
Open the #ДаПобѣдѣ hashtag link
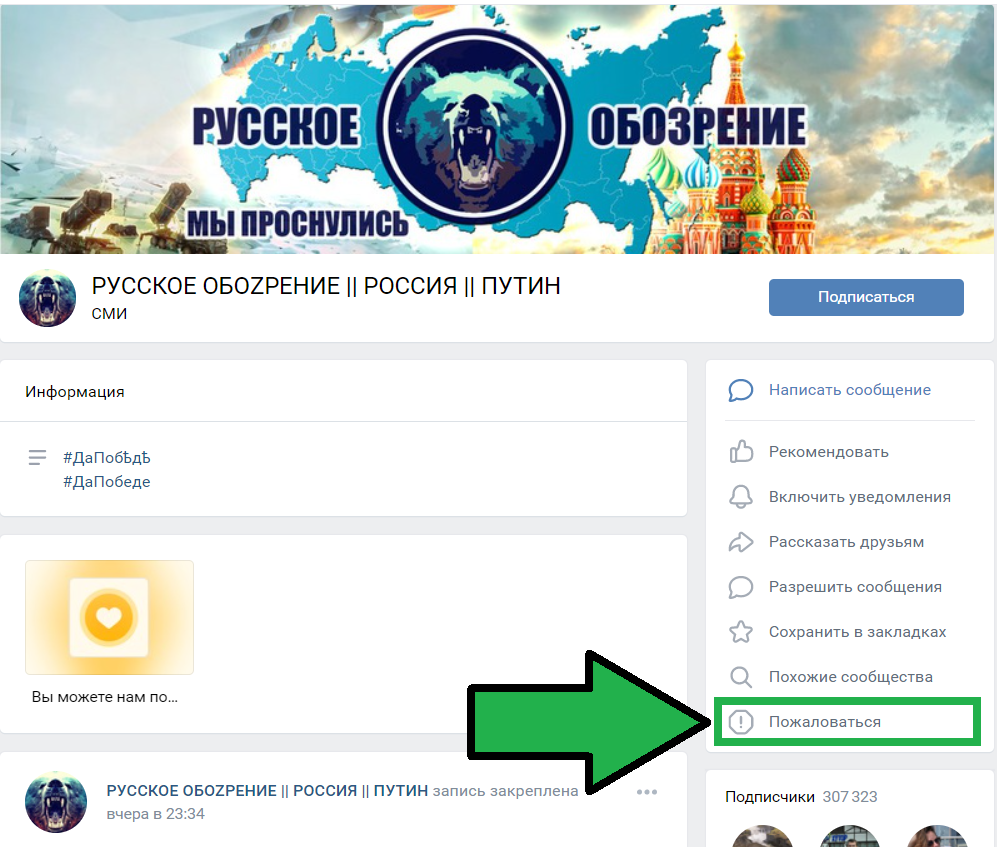point(107,457)
